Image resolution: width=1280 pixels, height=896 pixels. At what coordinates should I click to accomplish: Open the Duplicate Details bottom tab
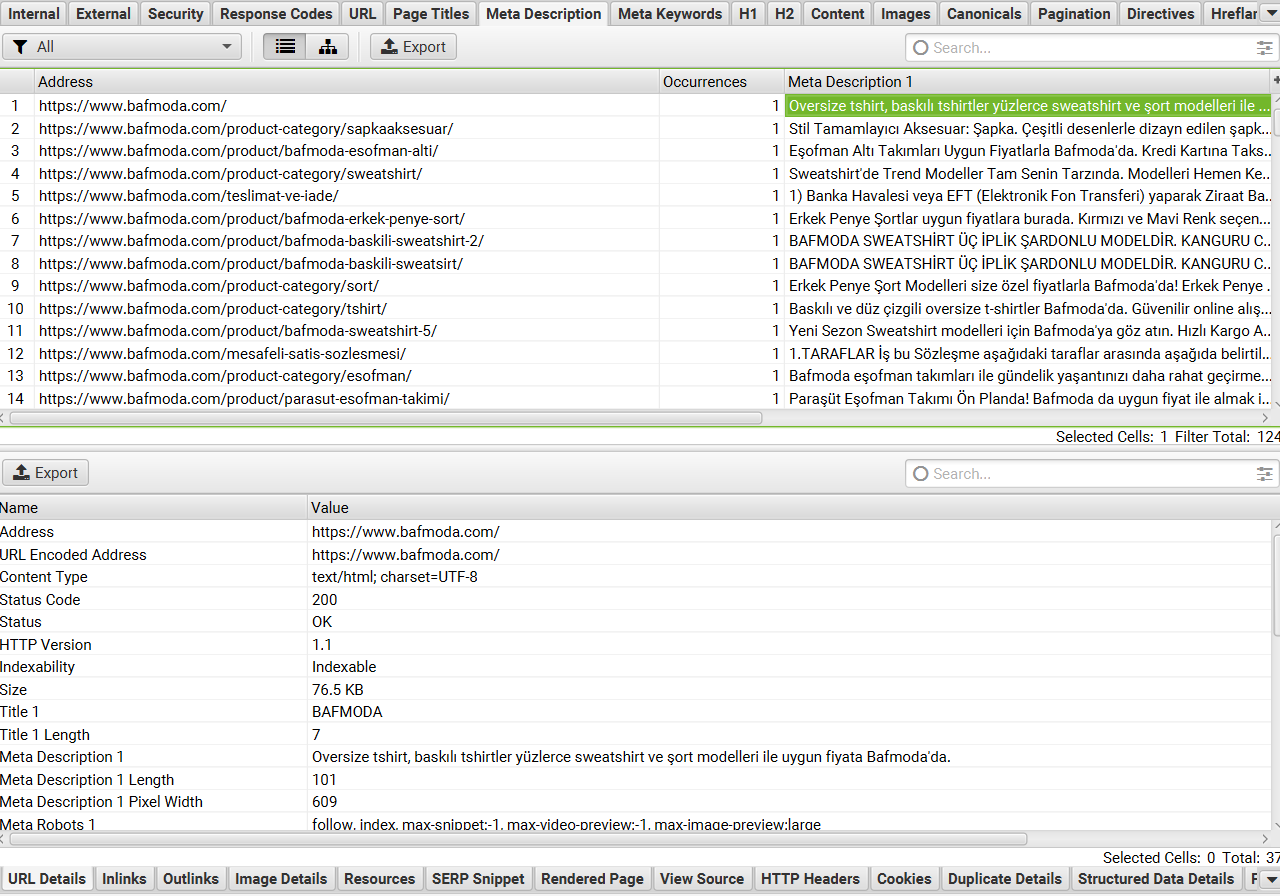1004,879
